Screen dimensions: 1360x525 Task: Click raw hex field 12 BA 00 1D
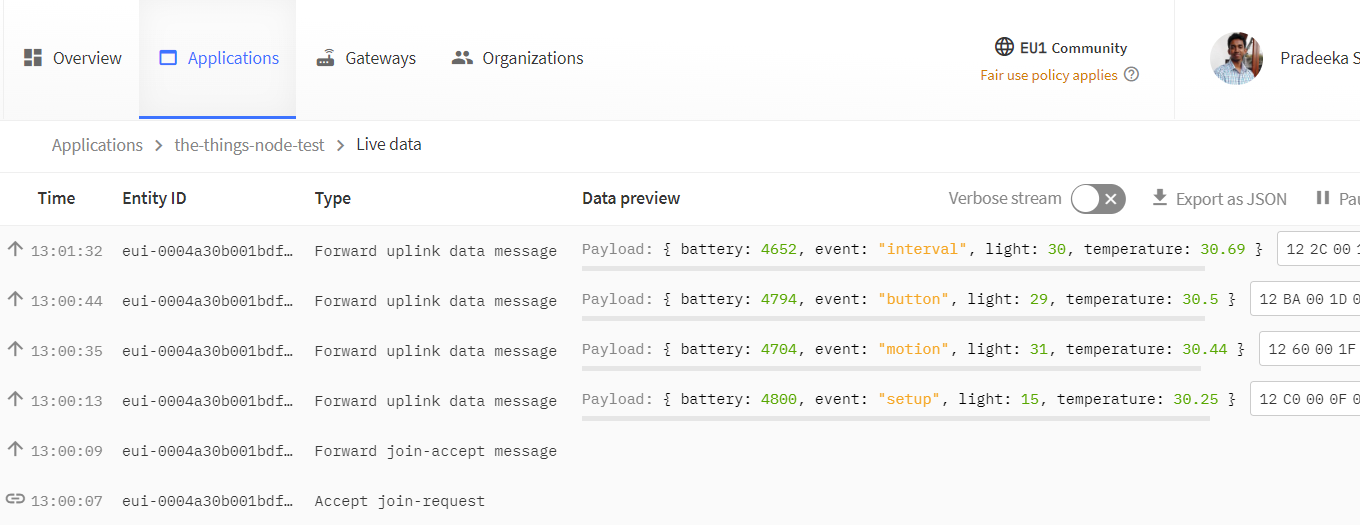point(1305,300)
